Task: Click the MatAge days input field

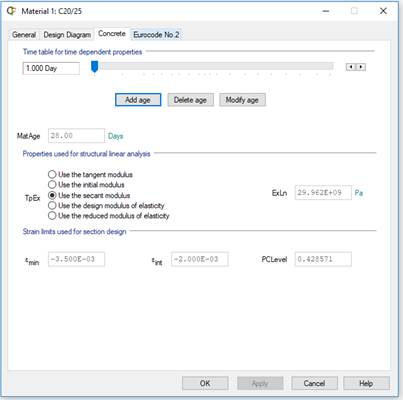Action: tap(76, 136)
